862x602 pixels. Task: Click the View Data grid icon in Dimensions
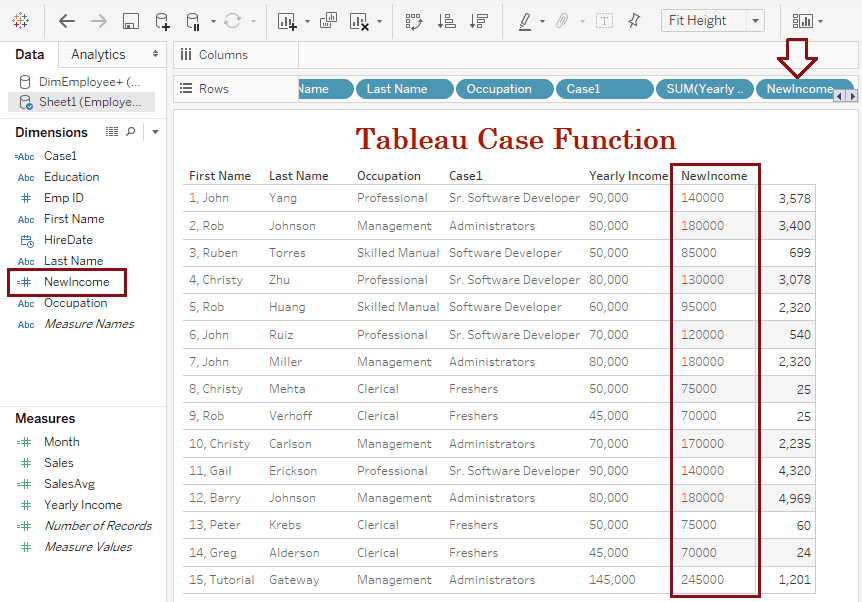pos(112,132)
